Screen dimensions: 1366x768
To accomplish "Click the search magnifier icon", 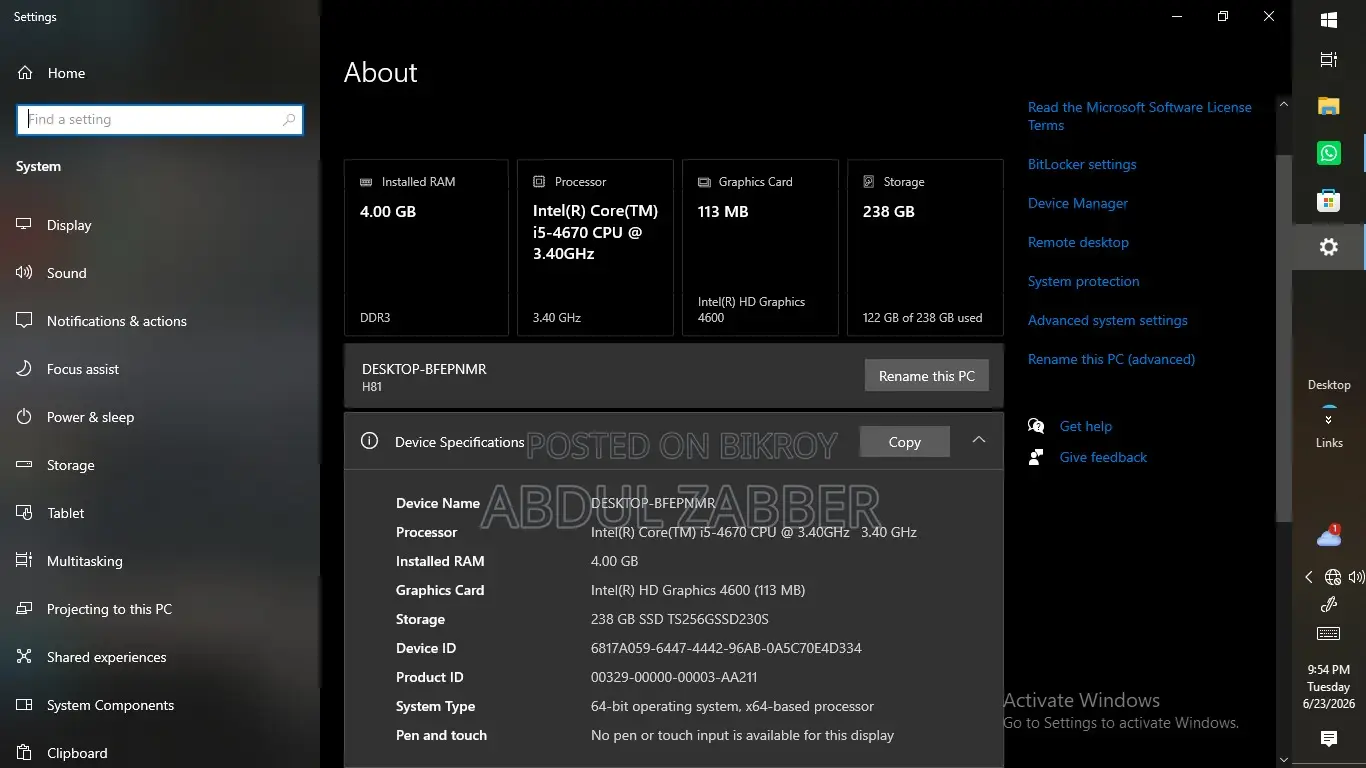I will pyautogui.click(x=289, y=120).
